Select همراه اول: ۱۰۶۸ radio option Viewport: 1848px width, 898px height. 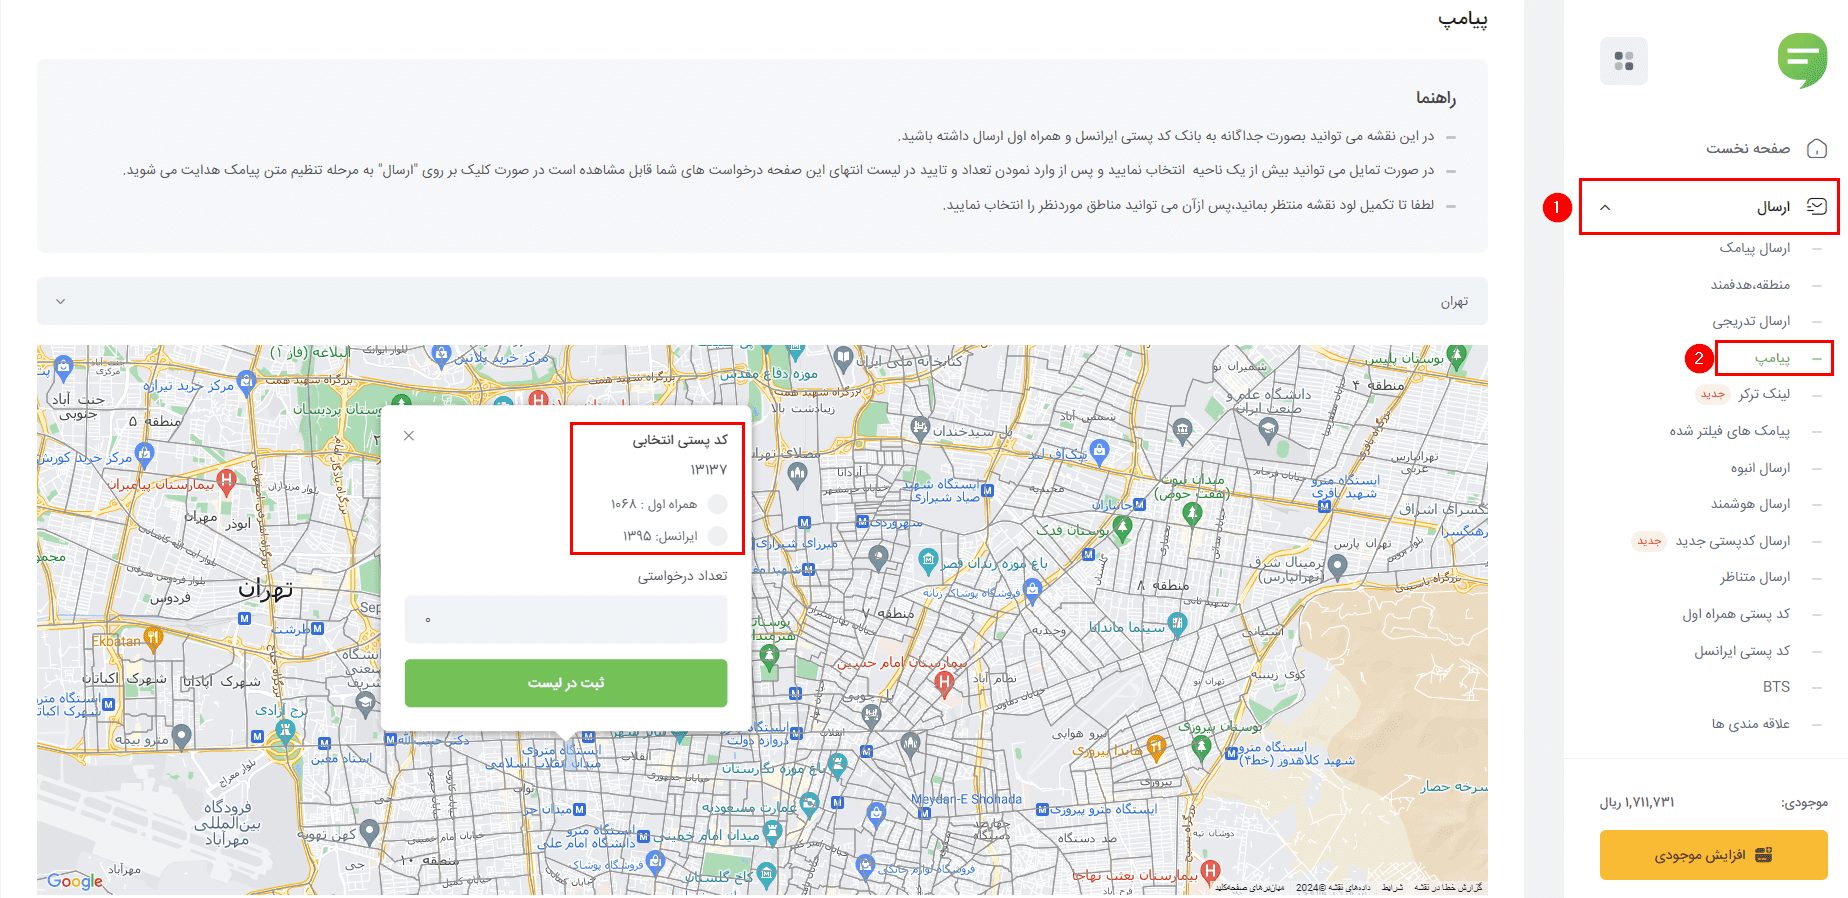coord(717,504)
